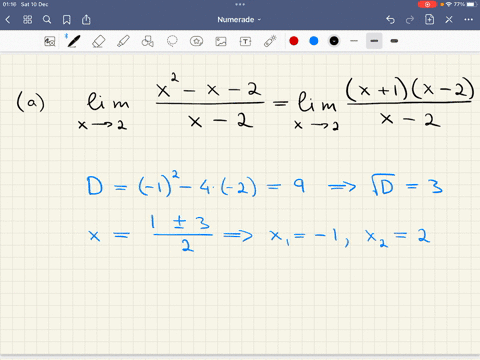
Task: Select the Text box tool
Action: (245, 41)
